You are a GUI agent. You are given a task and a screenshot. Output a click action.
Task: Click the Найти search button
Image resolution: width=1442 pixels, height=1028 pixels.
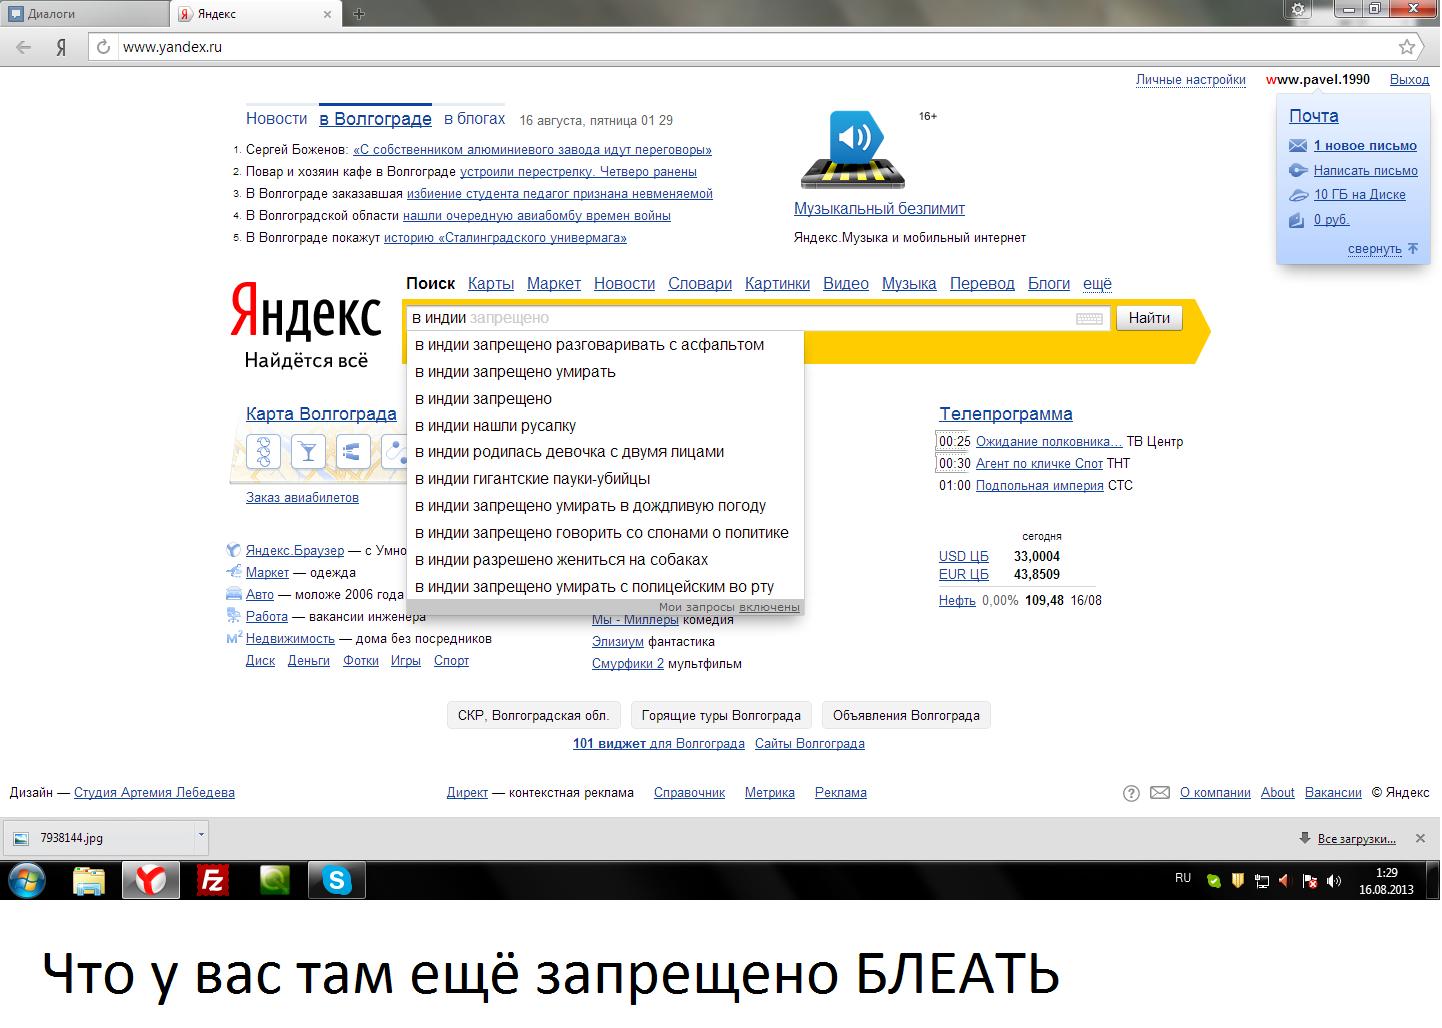tap(1149, 318)
